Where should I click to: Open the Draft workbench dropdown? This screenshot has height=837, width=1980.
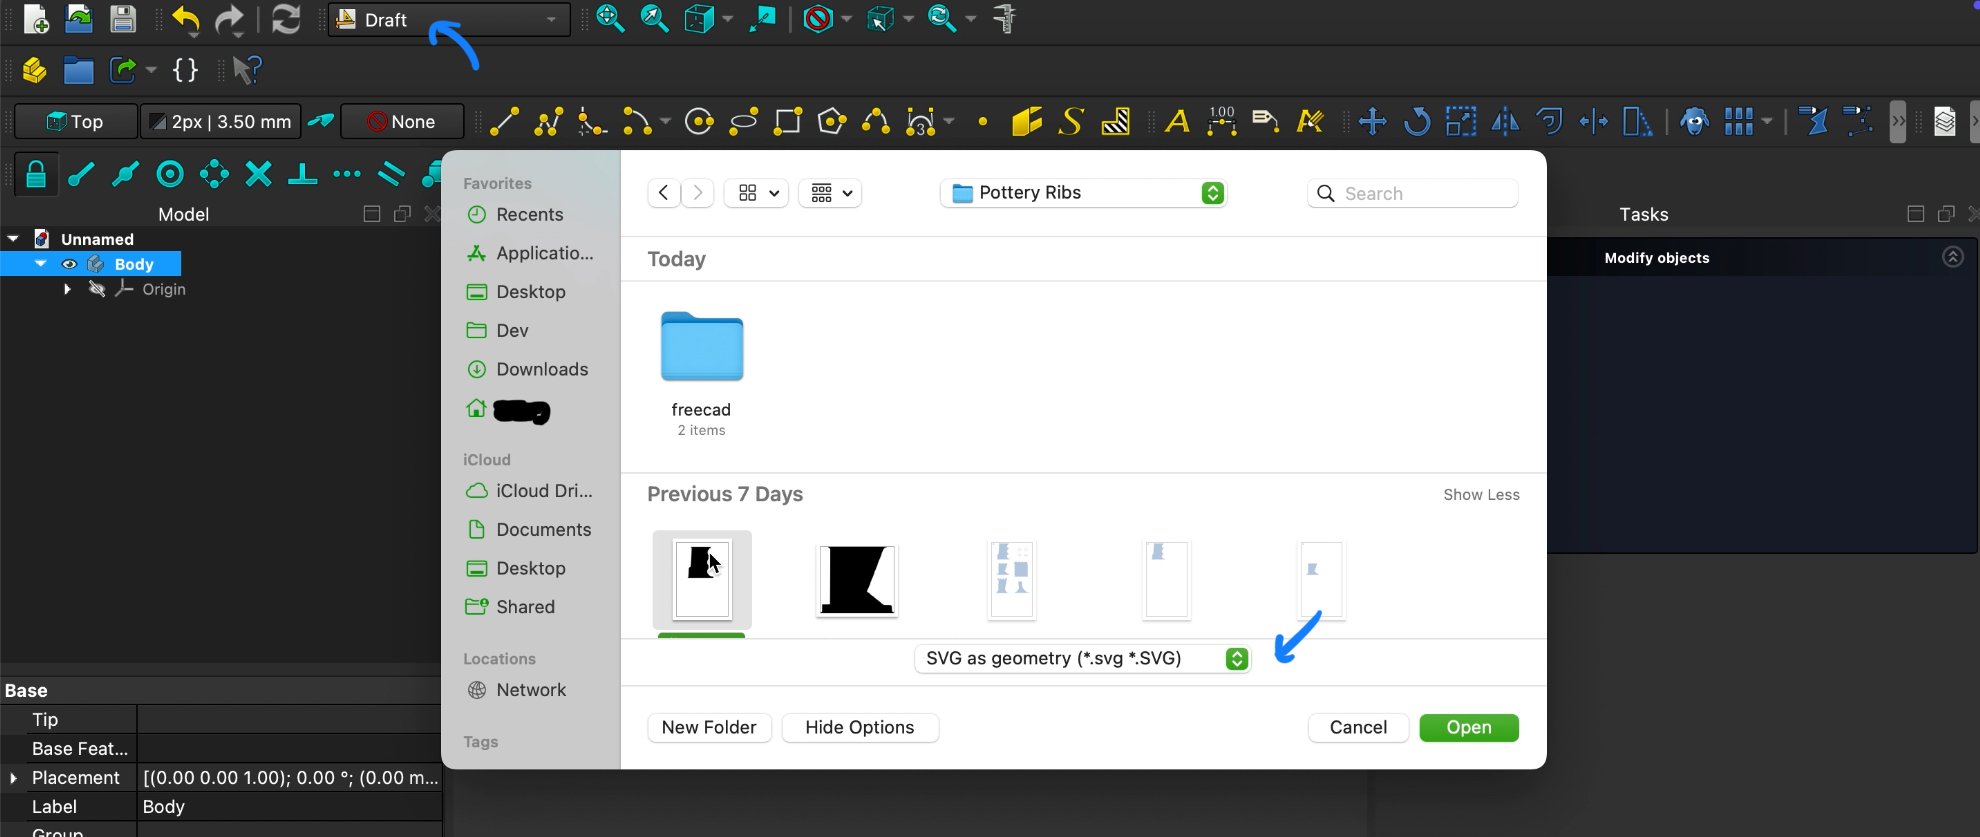[x=448, y=20]
